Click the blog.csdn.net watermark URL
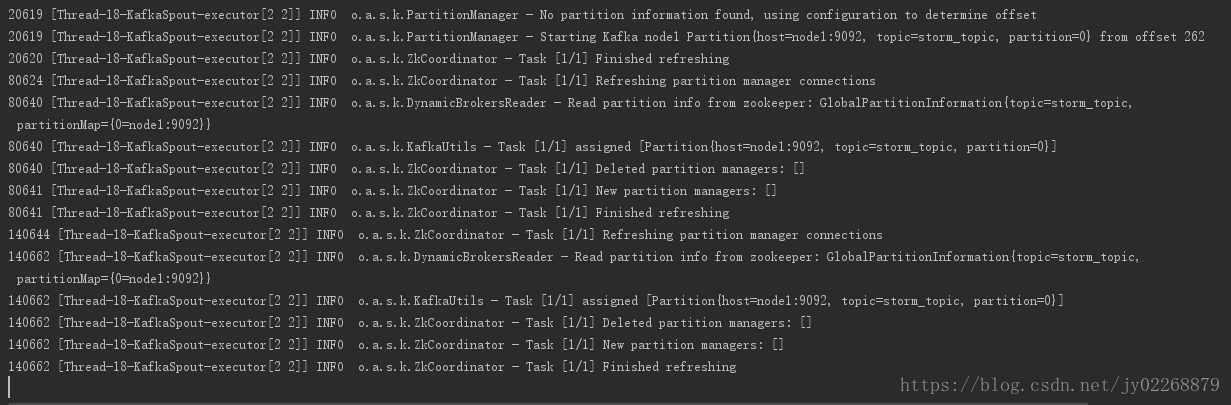The image size is (1231, 405). pos(1059,385)
